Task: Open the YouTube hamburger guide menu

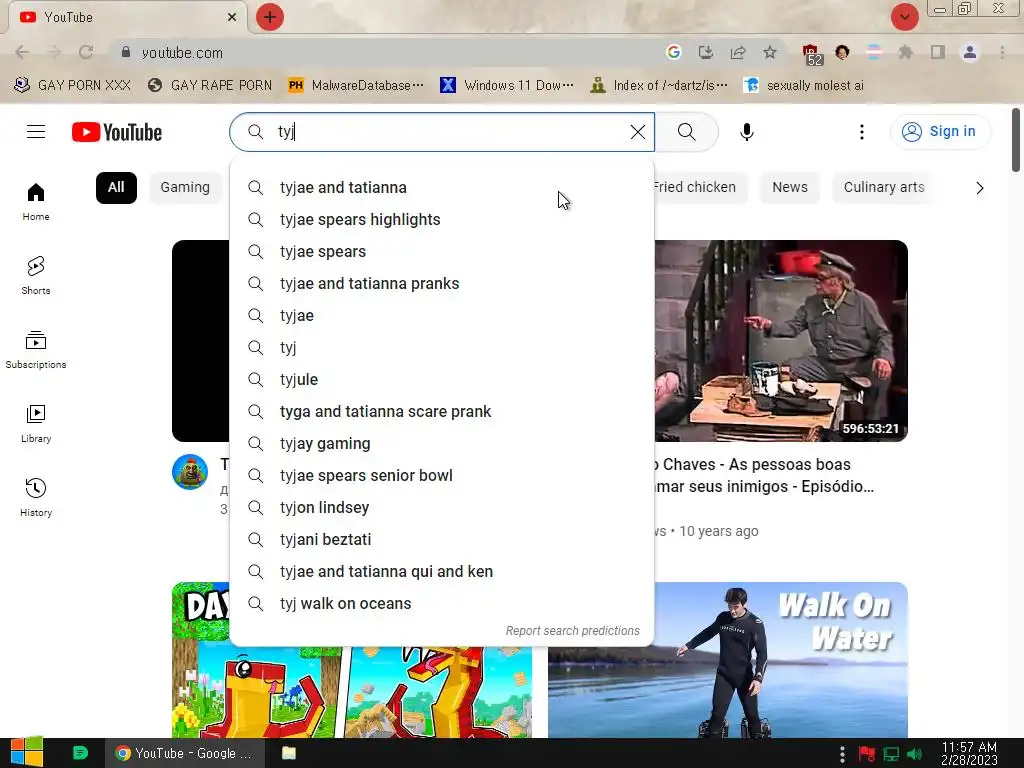Action: point(36,132)
